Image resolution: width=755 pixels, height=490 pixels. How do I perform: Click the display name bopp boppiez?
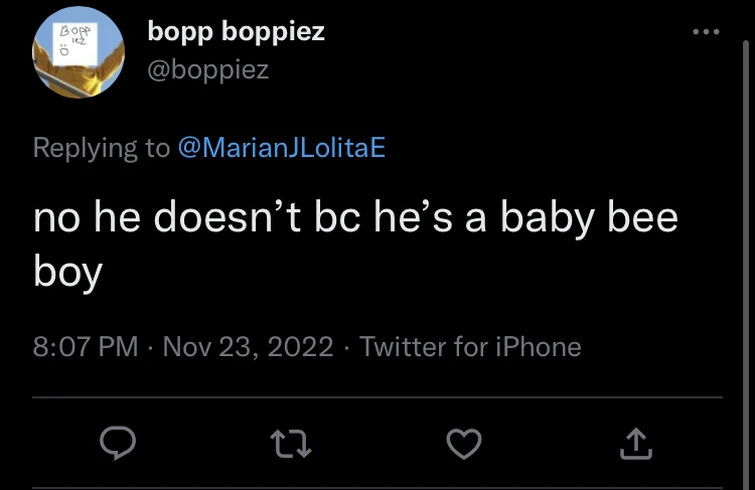click(236, 32)
